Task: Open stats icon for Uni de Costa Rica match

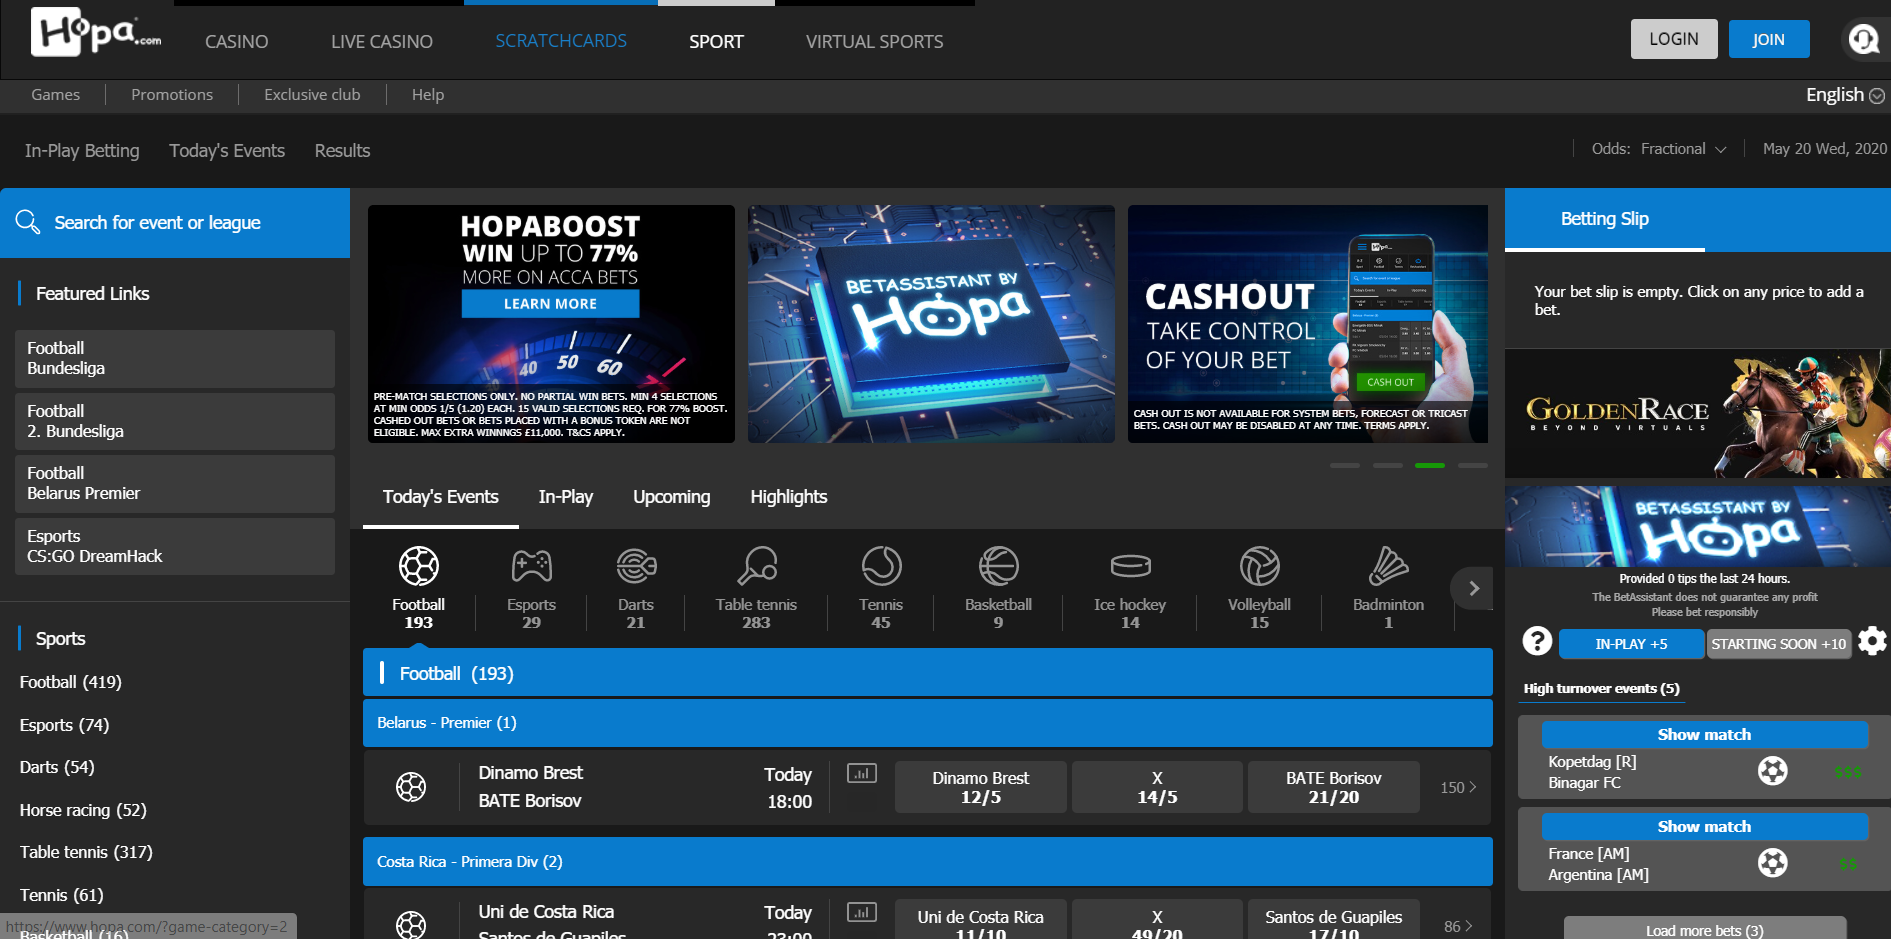Action: pos(862,912)
